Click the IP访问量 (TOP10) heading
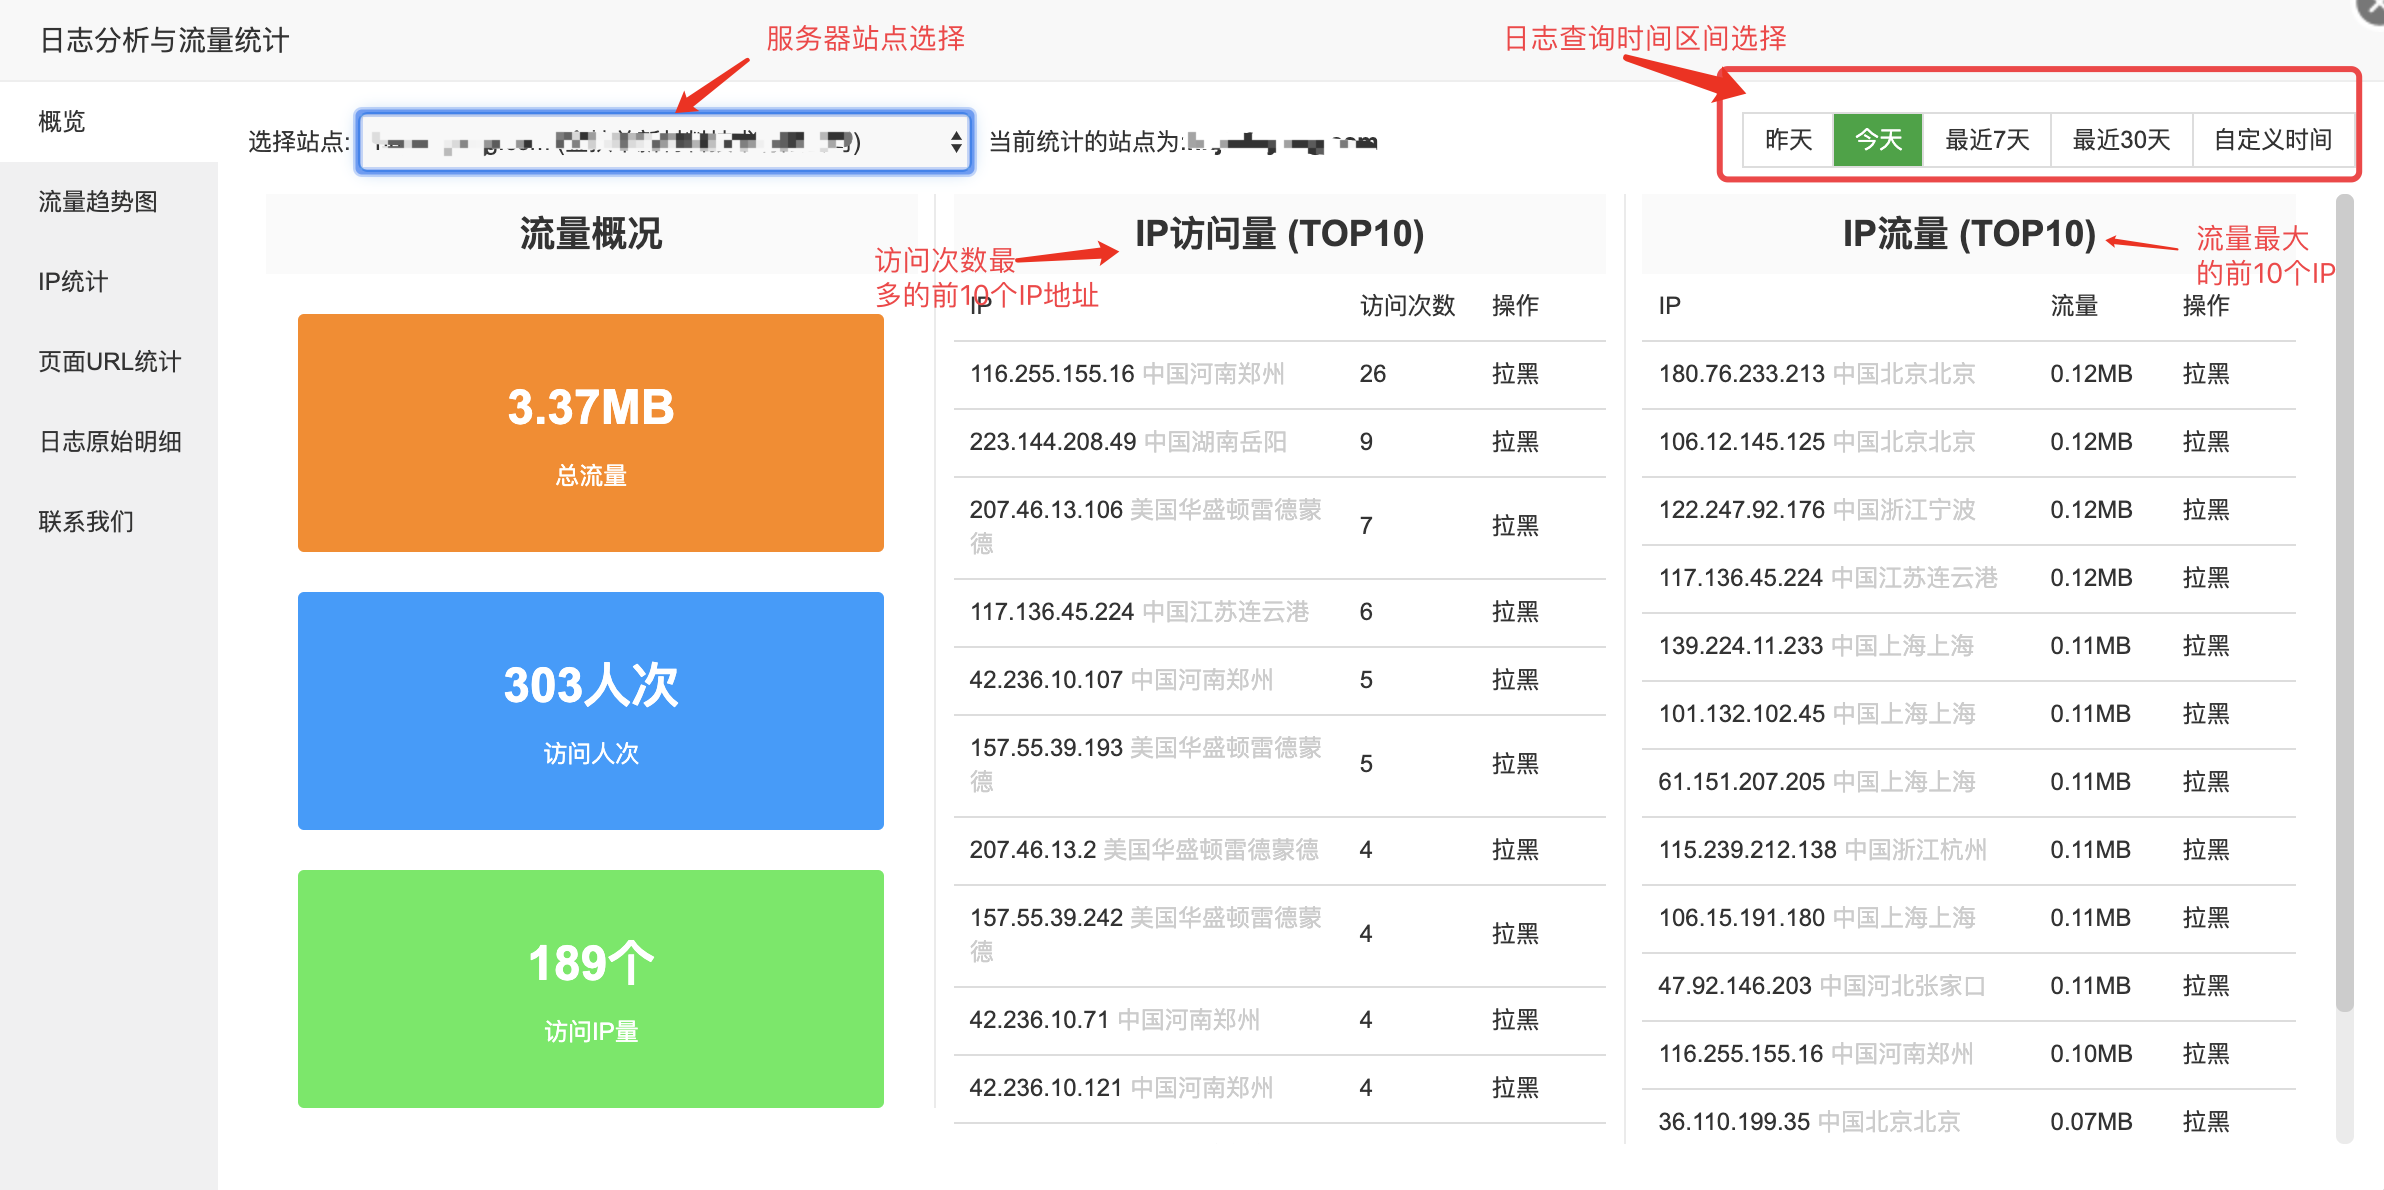Image resolution: width=2384 pixels, height=1190 pixels. point(1279,234)
